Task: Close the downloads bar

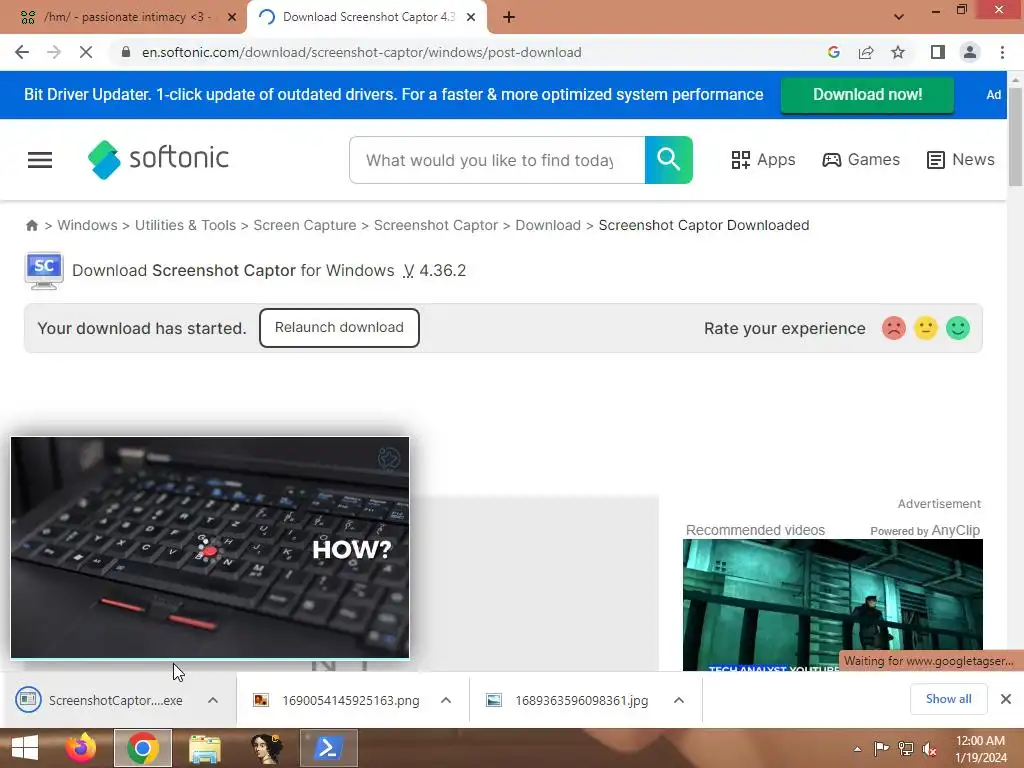Action: point(1006,699)
